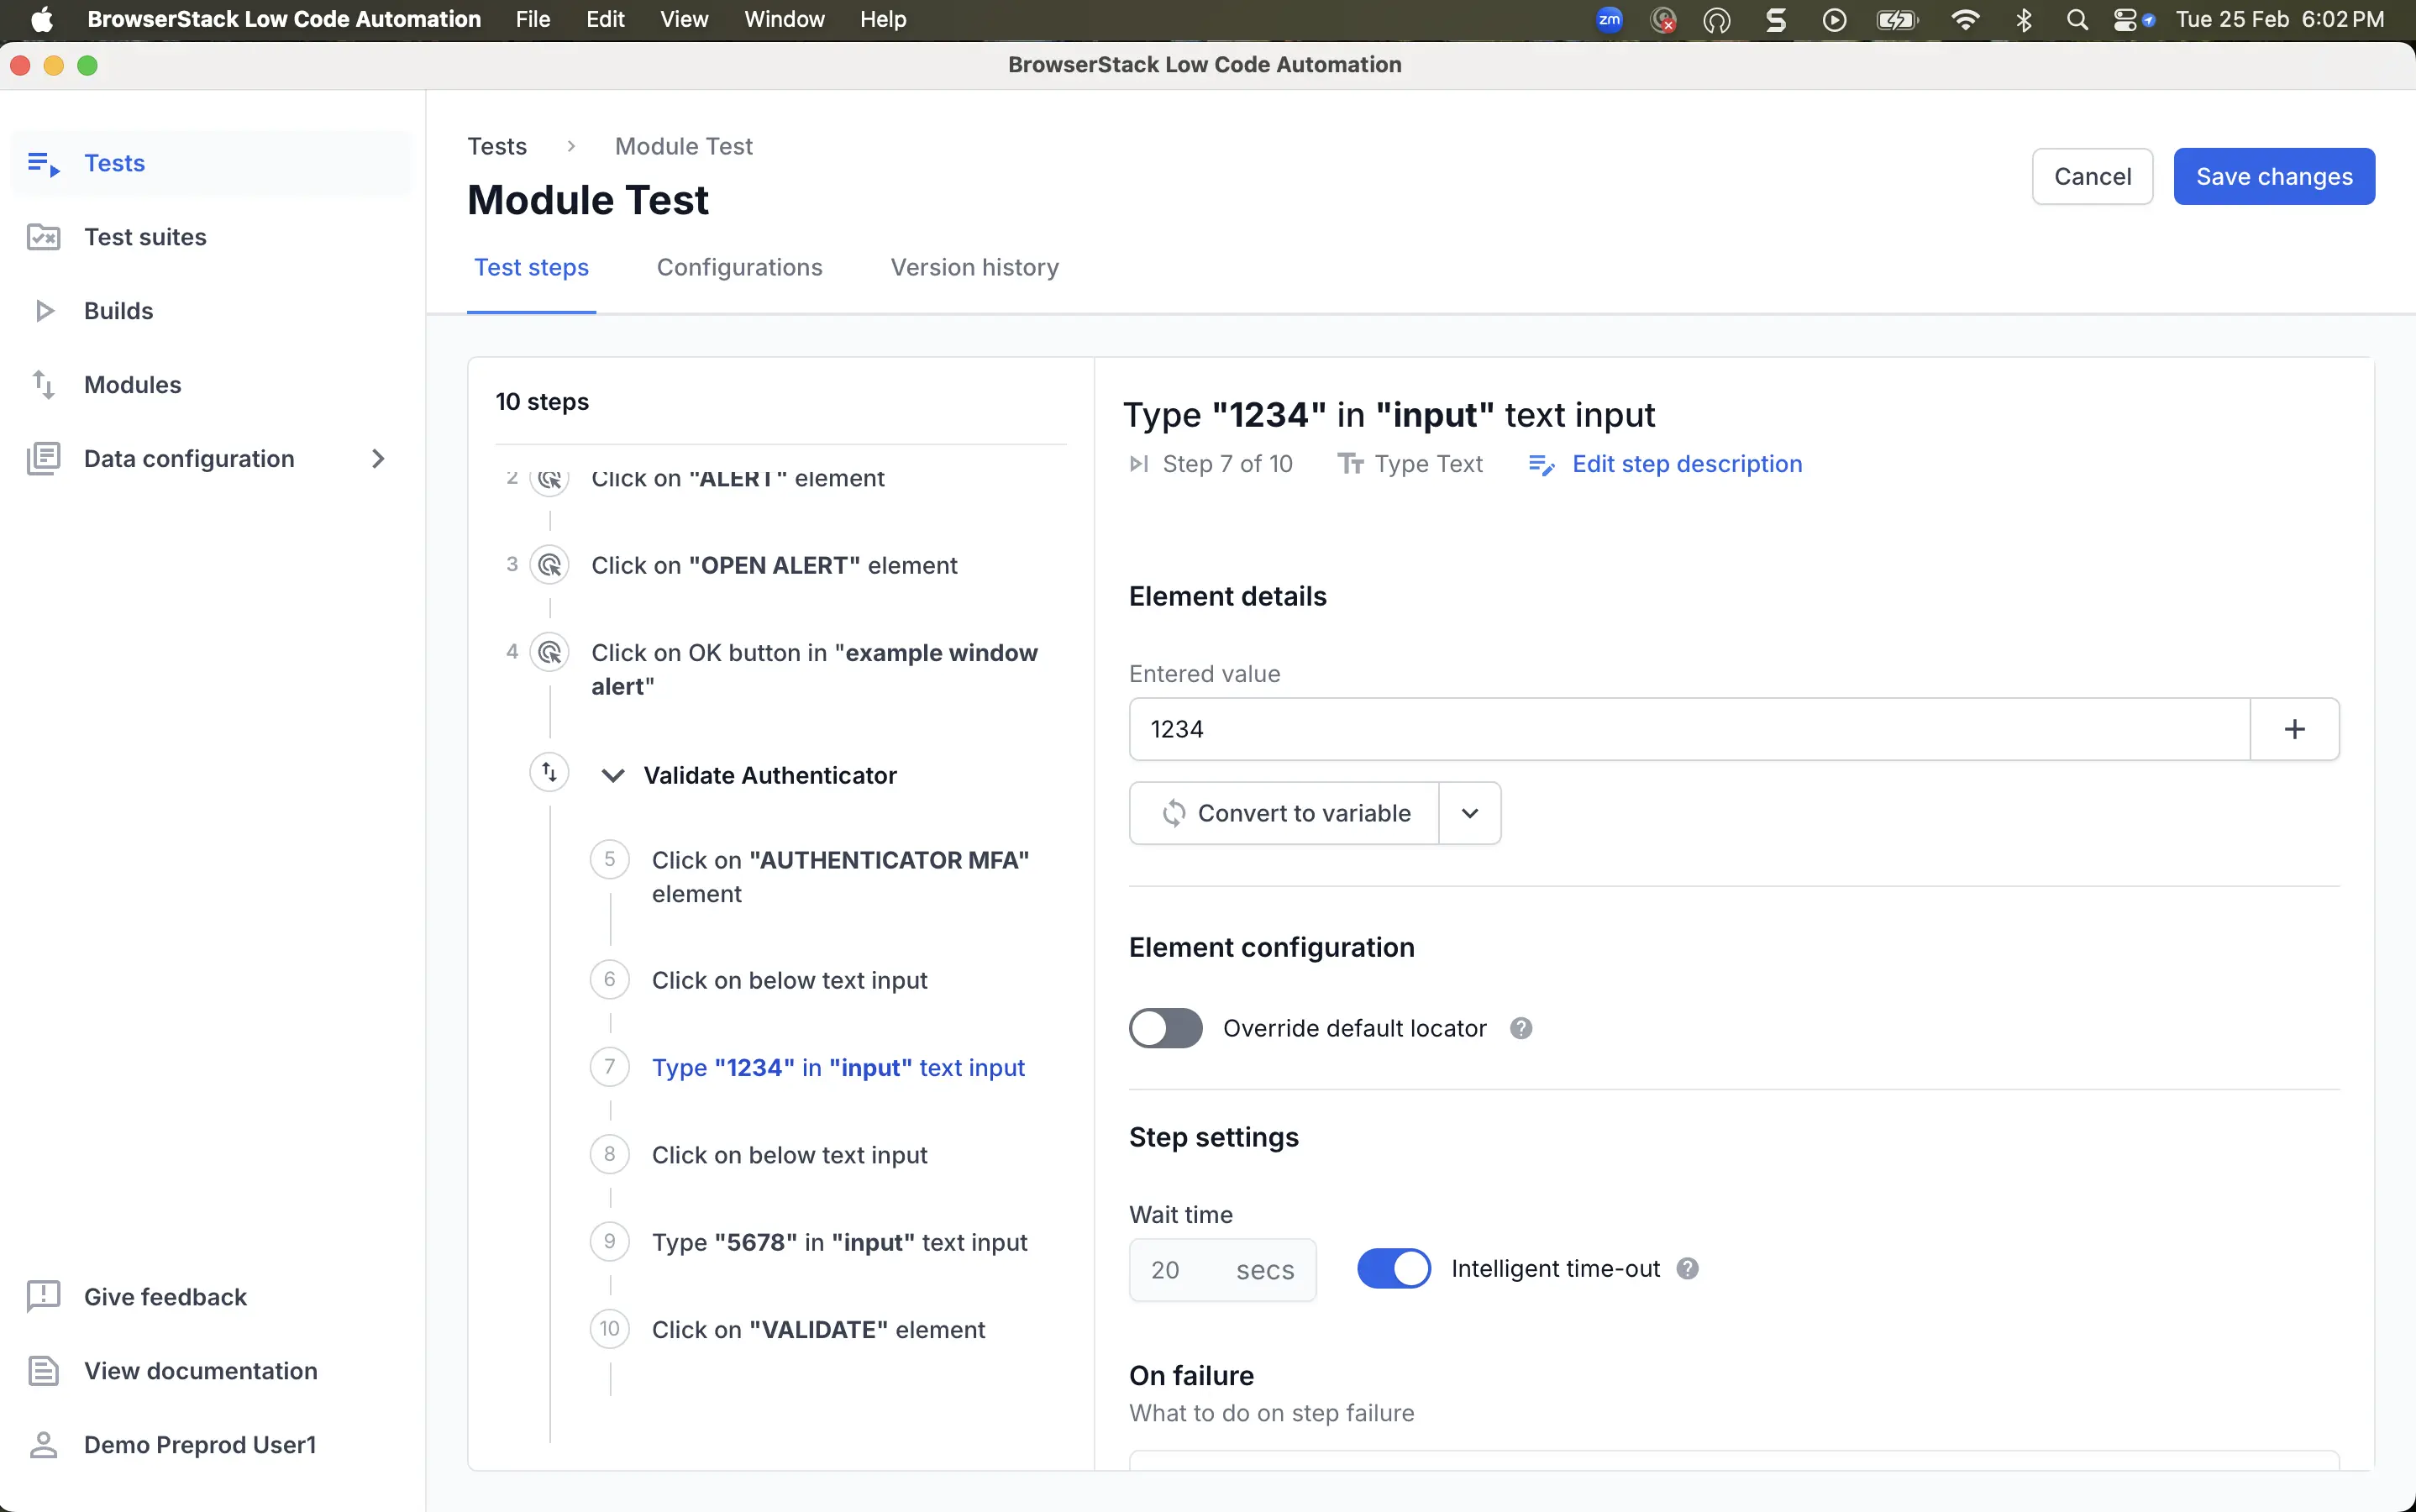This screenshot has height=1512, width=2416.
Task: Enable Override default locator toggle
Action: (1165, 1029)
